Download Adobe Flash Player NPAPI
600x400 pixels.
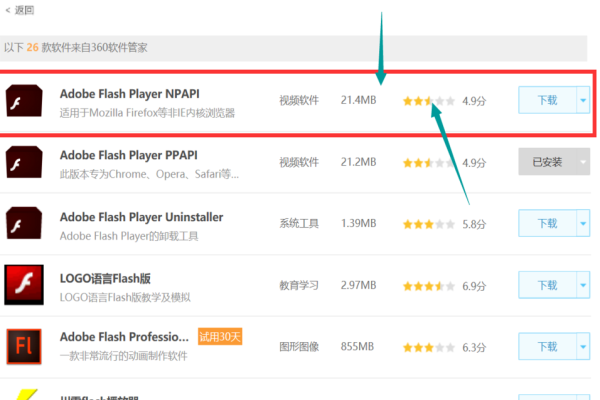547,100
